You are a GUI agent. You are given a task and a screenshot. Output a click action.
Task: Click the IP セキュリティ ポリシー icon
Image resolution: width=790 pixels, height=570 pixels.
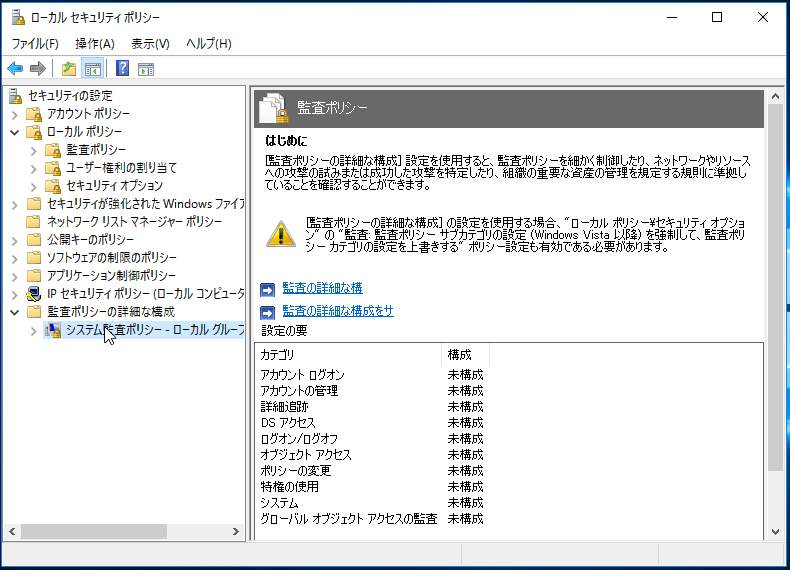click(x=34, y=294)
